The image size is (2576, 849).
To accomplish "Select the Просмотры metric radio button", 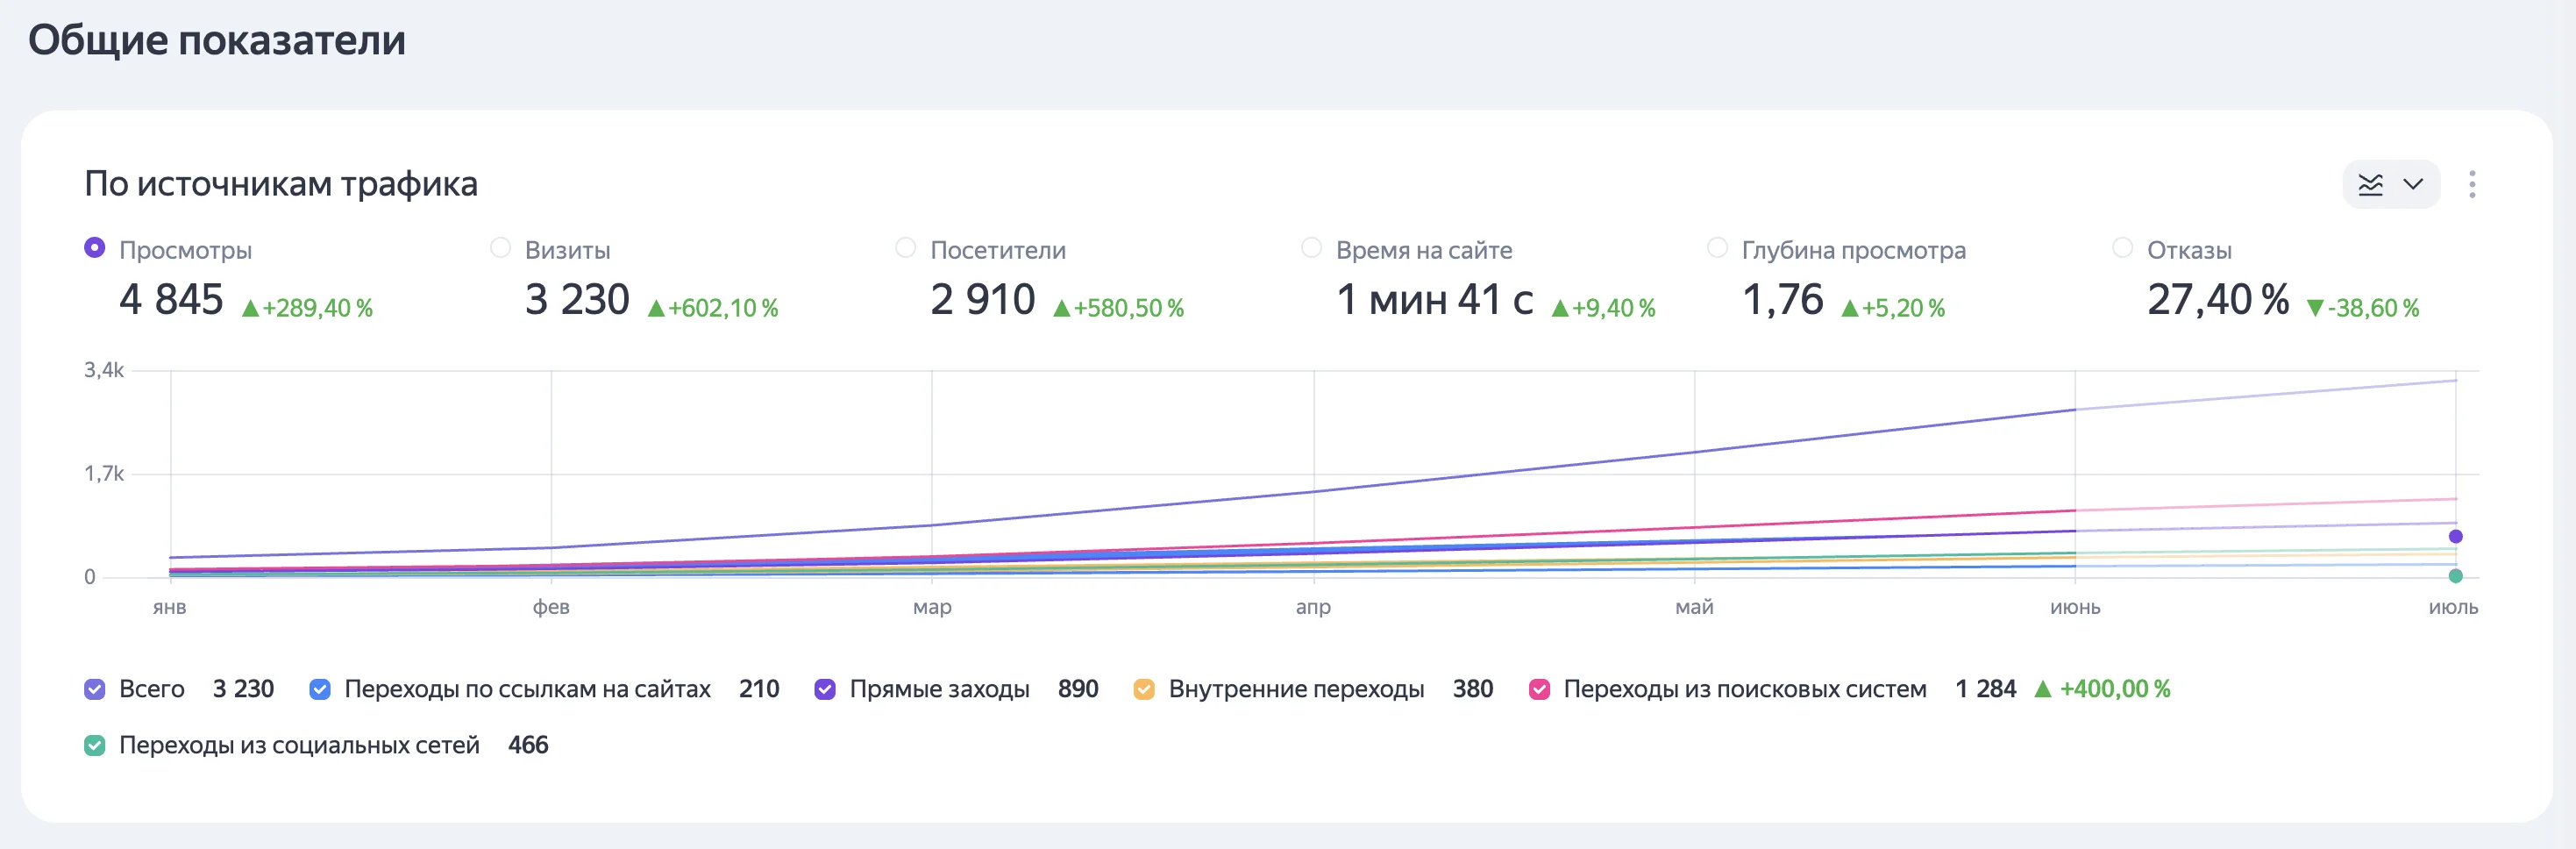I will tap(95, 247).
